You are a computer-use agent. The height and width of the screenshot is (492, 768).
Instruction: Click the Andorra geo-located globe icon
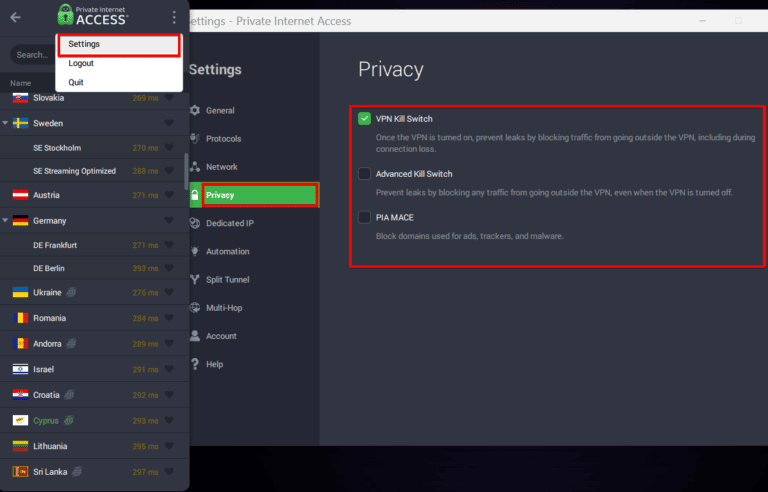click(71, 344)
